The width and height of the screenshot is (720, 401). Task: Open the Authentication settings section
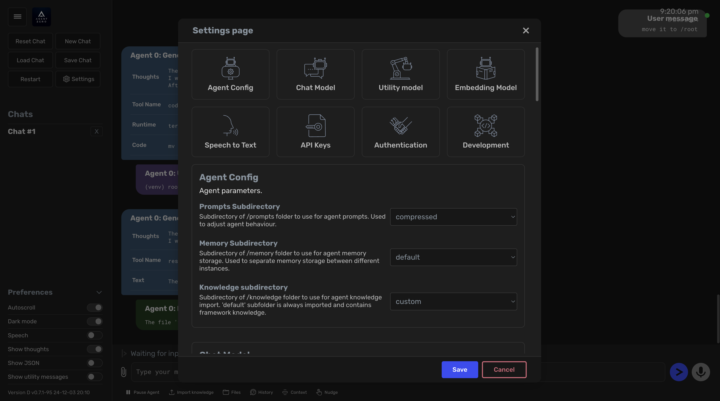[400, 132]
